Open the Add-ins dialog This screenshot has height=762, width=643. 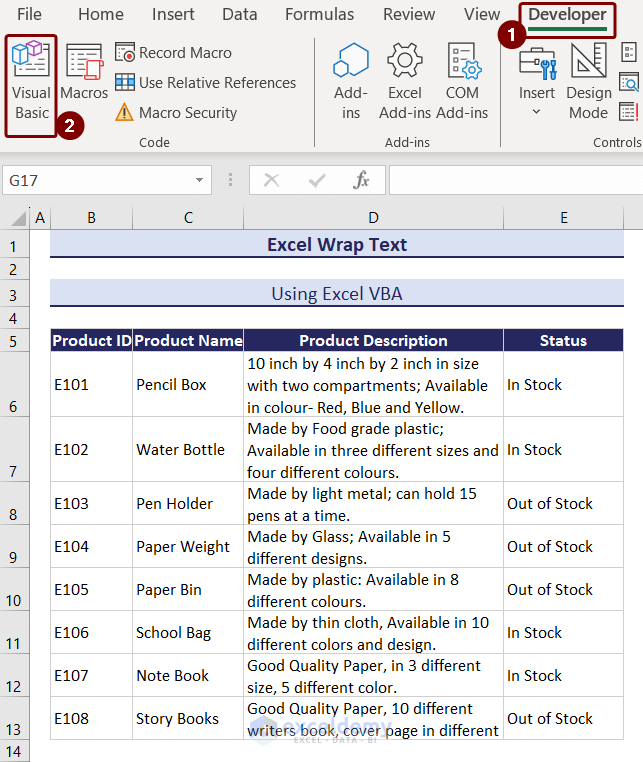pos(350,81)
